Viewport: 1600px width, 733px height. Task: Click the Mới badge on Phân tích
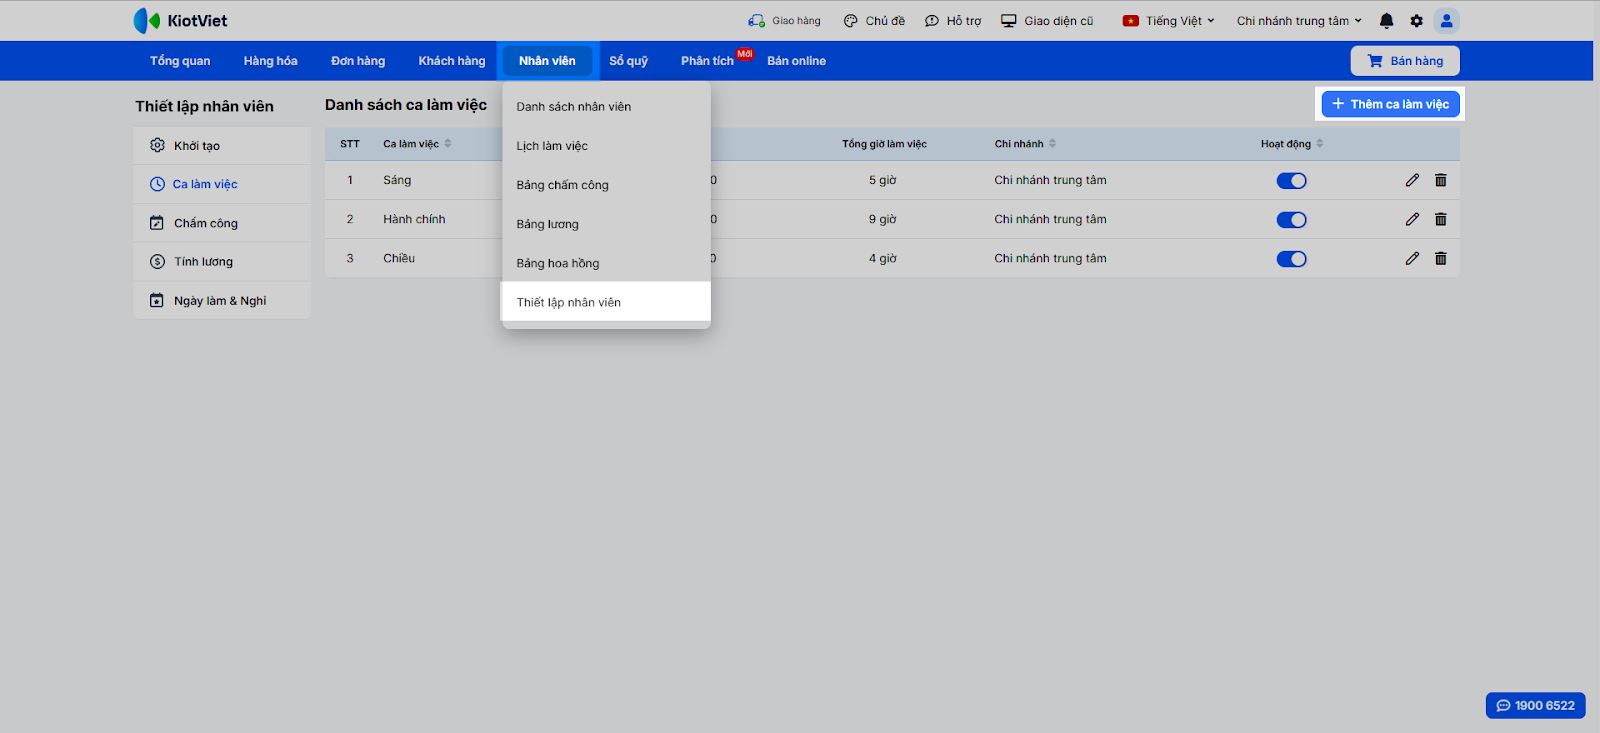tap(745, 54)
